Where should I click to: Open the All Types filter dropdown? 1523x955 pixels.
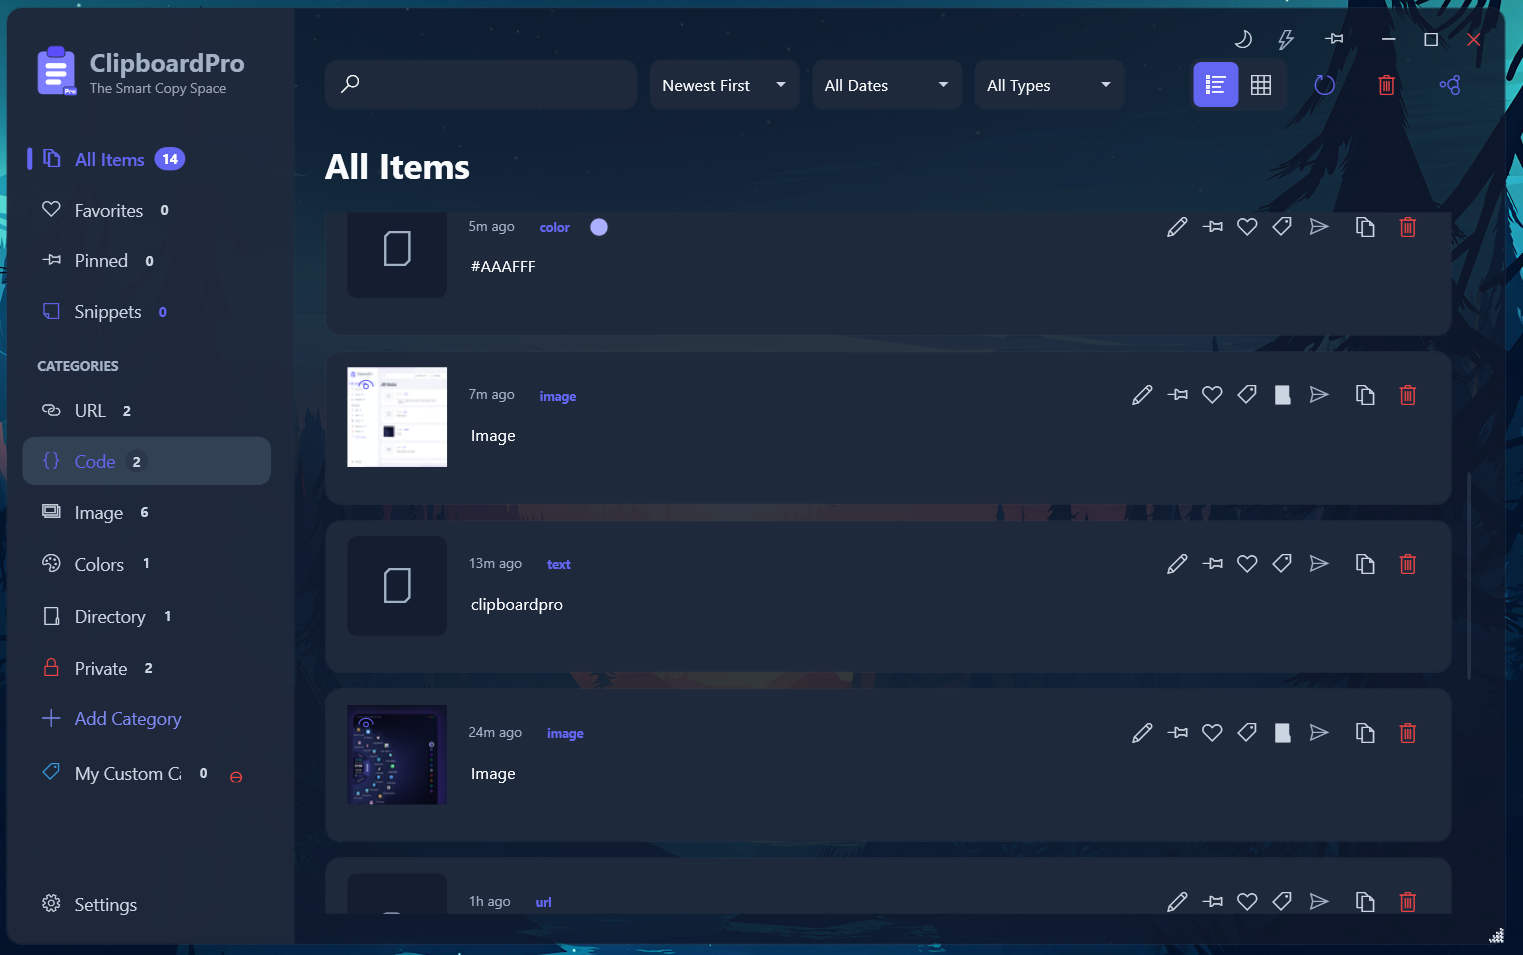1049,85
